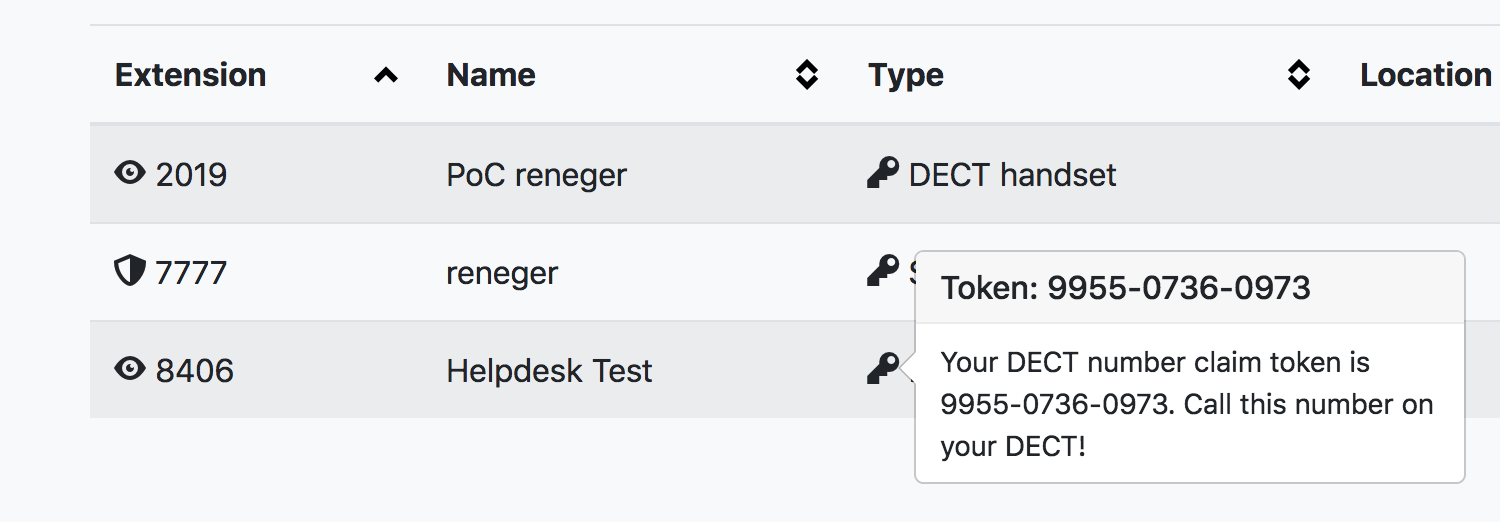The width and height of the screenshot is (1500, 522).
Task: Open extension 7777 entry
Action: pyautogui.click(x=192, y=272)
